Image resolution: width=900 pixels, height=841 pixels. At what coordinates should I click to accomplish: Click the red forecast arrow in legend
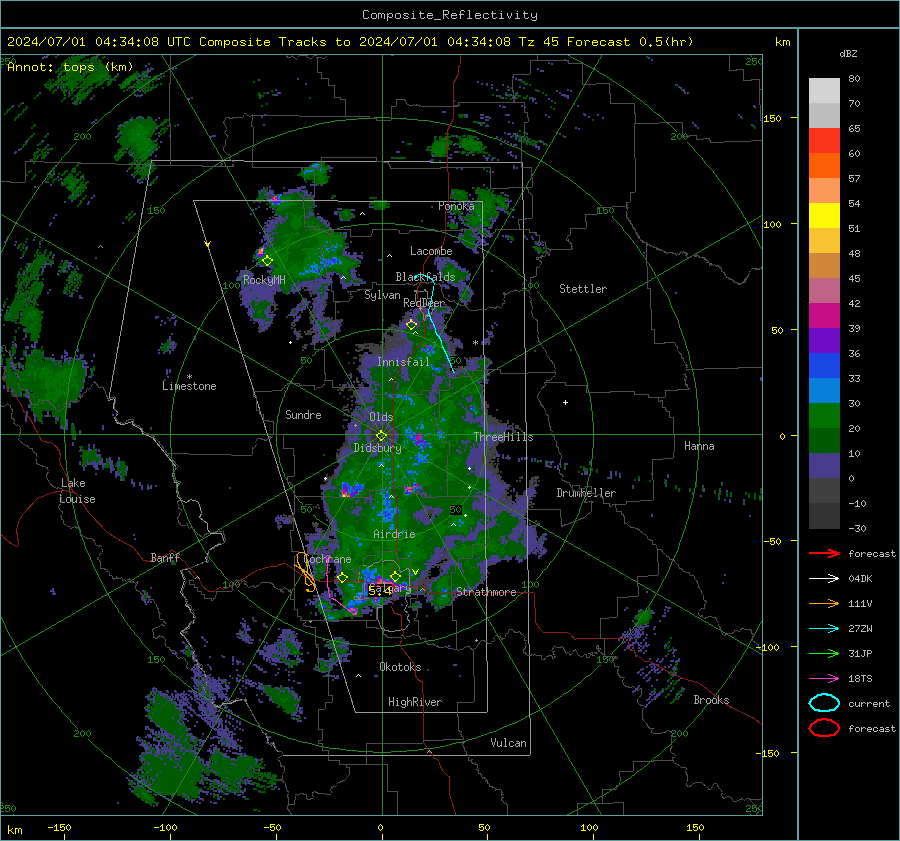tap(824, 553)
